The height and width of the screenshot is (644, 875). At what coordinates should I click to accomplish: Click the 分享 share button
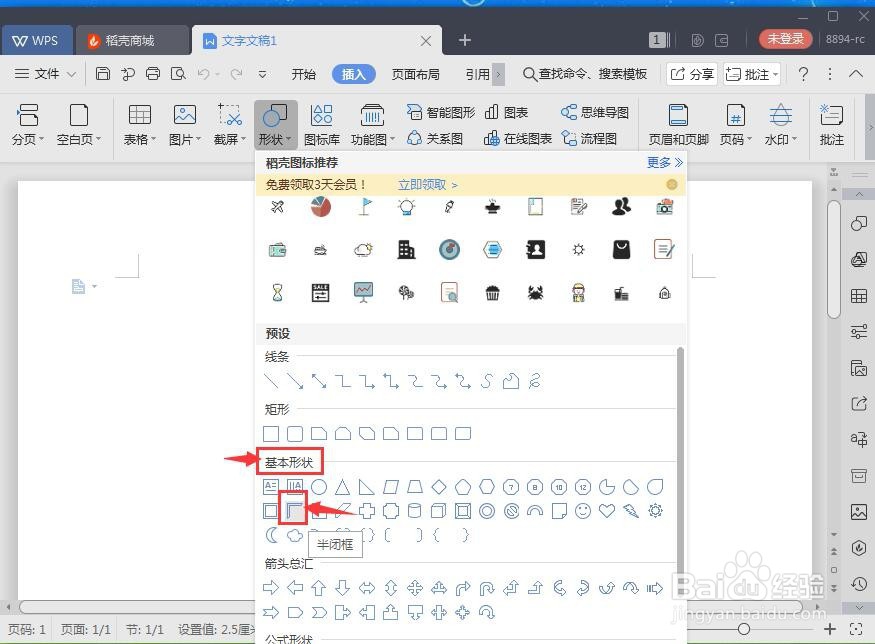(692, 74)
